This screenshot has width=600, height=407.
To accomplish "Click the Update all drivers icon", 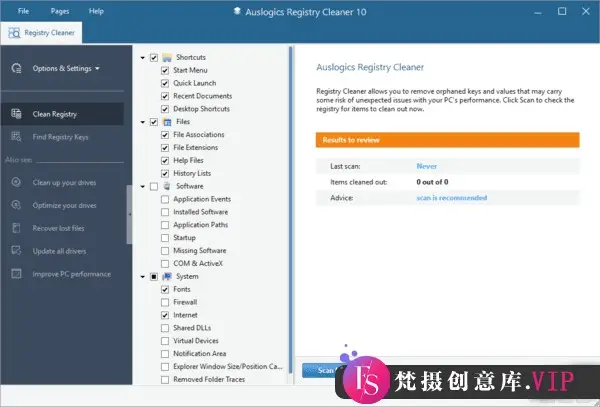I will click(16, 251).
